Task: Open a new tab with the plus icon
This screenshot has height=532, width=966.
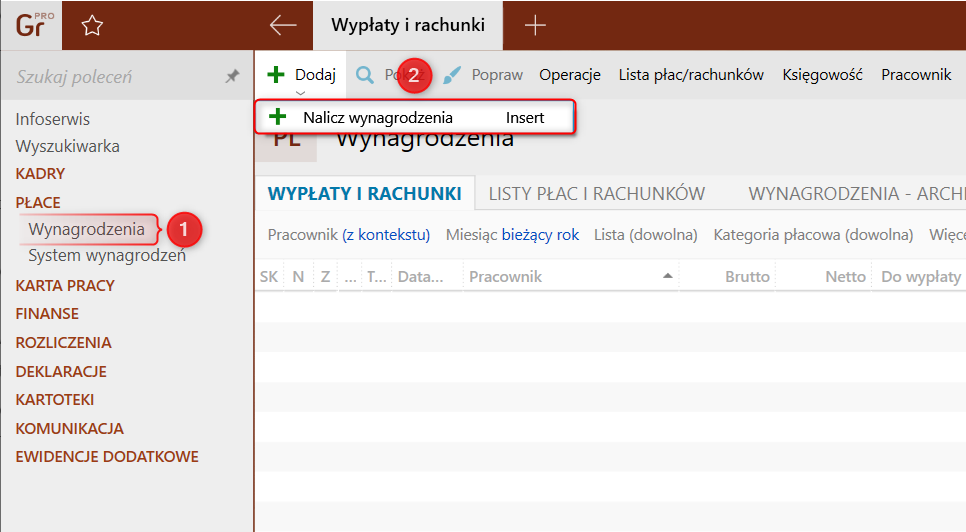Action: point(535,25)
